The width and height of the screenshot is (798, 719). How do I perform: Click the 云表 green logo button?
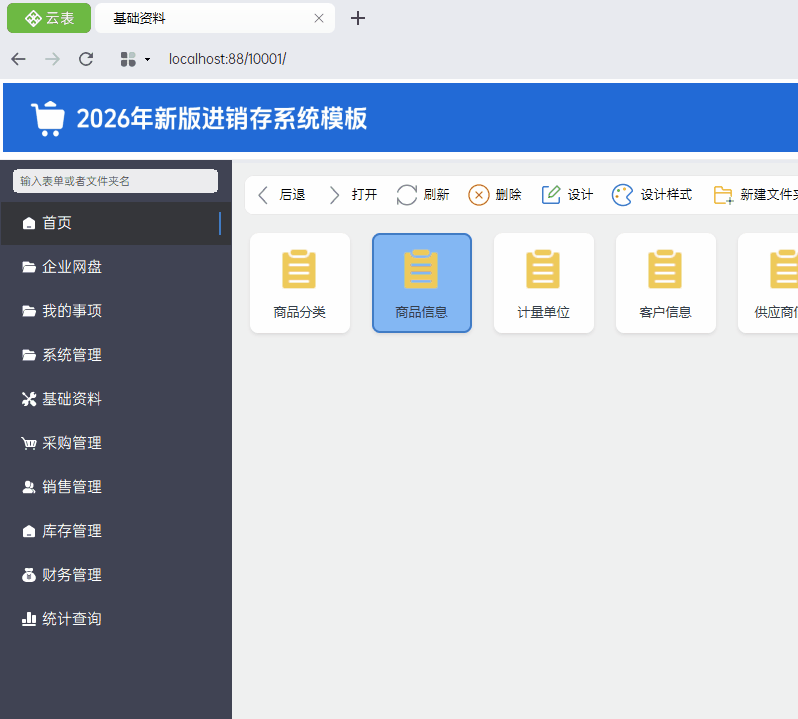pos(49,18)
